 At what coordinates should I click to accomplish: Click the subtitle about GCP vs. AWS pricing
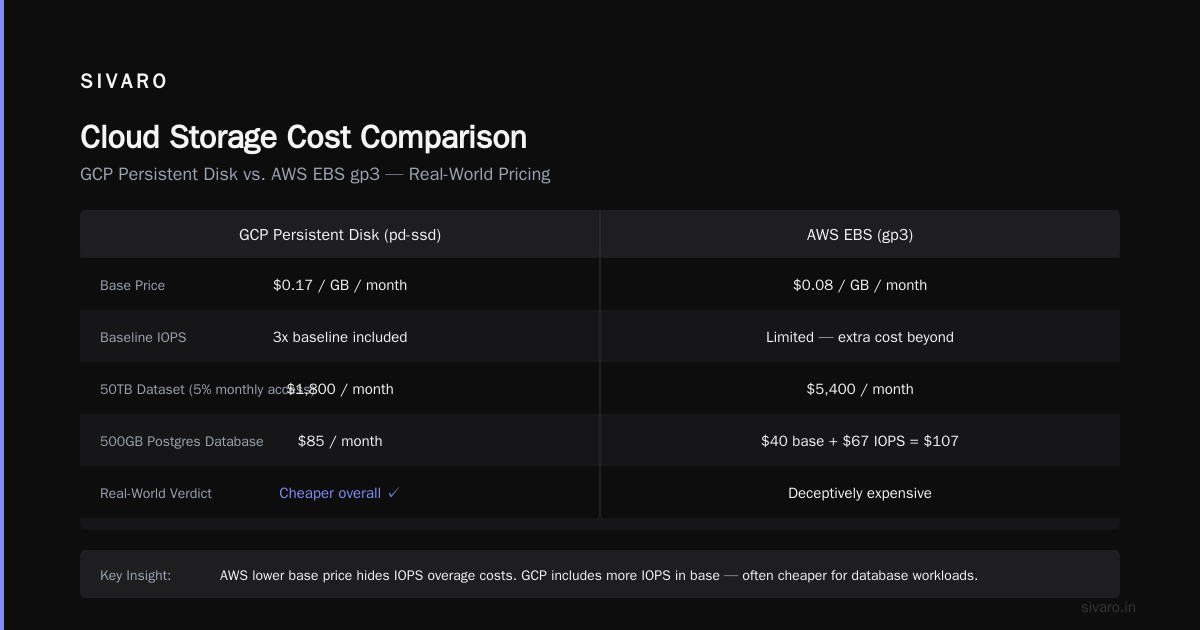(315, 174)
